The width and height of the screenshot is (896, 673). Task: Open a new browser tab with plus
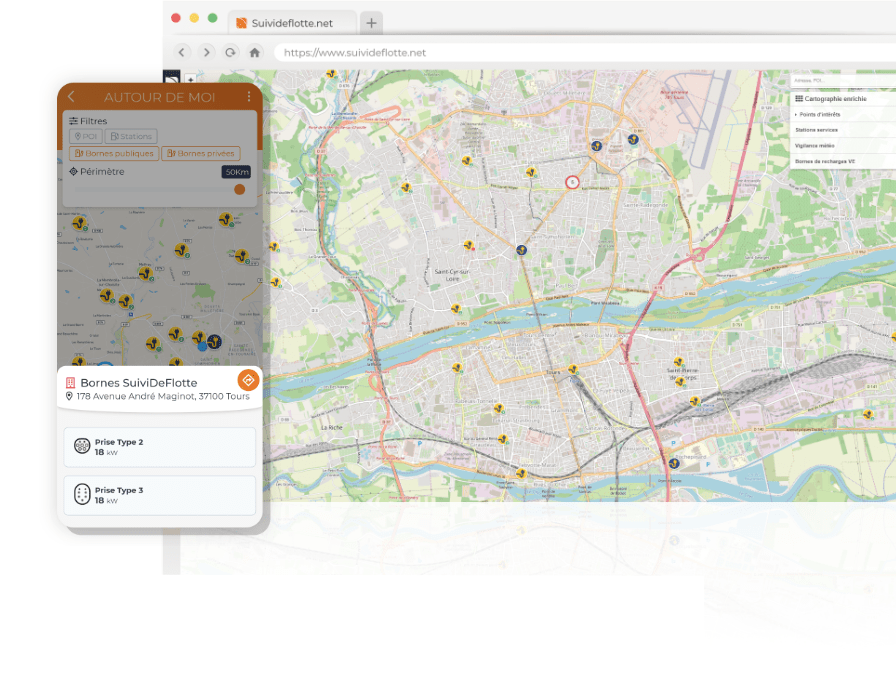(371, 23)
